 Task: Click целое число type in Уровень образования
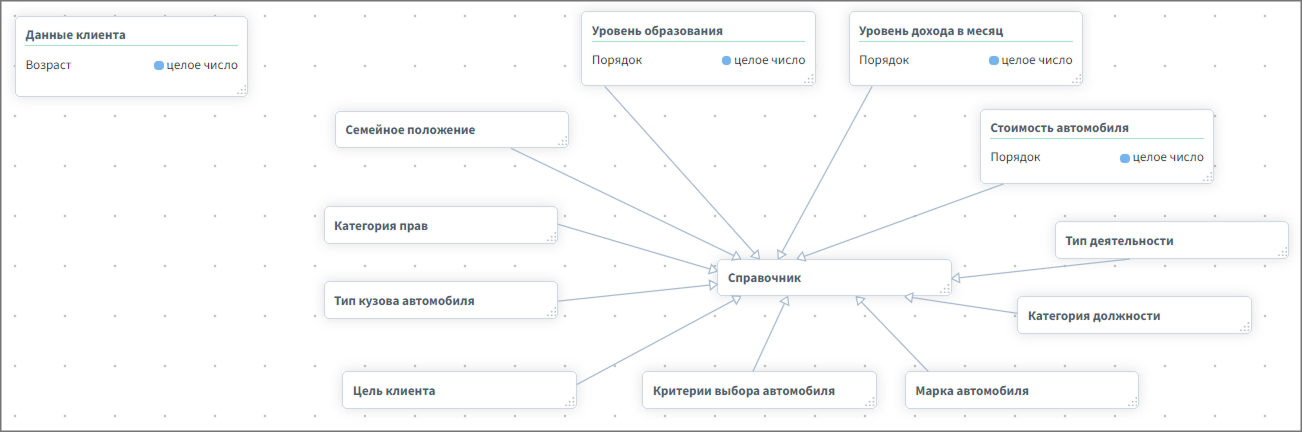click(x=769, y=60)
